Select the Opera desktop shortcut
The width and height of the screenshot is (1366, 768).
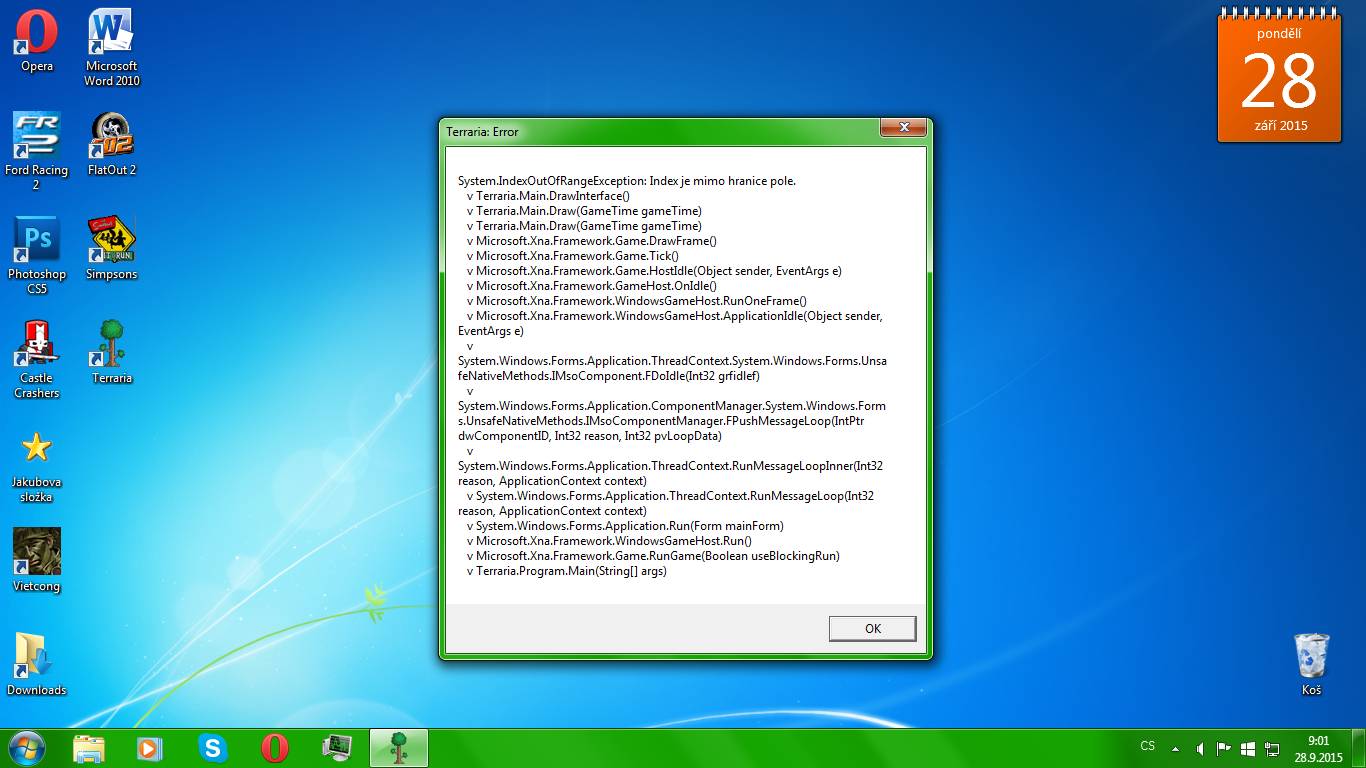point(37,41)
